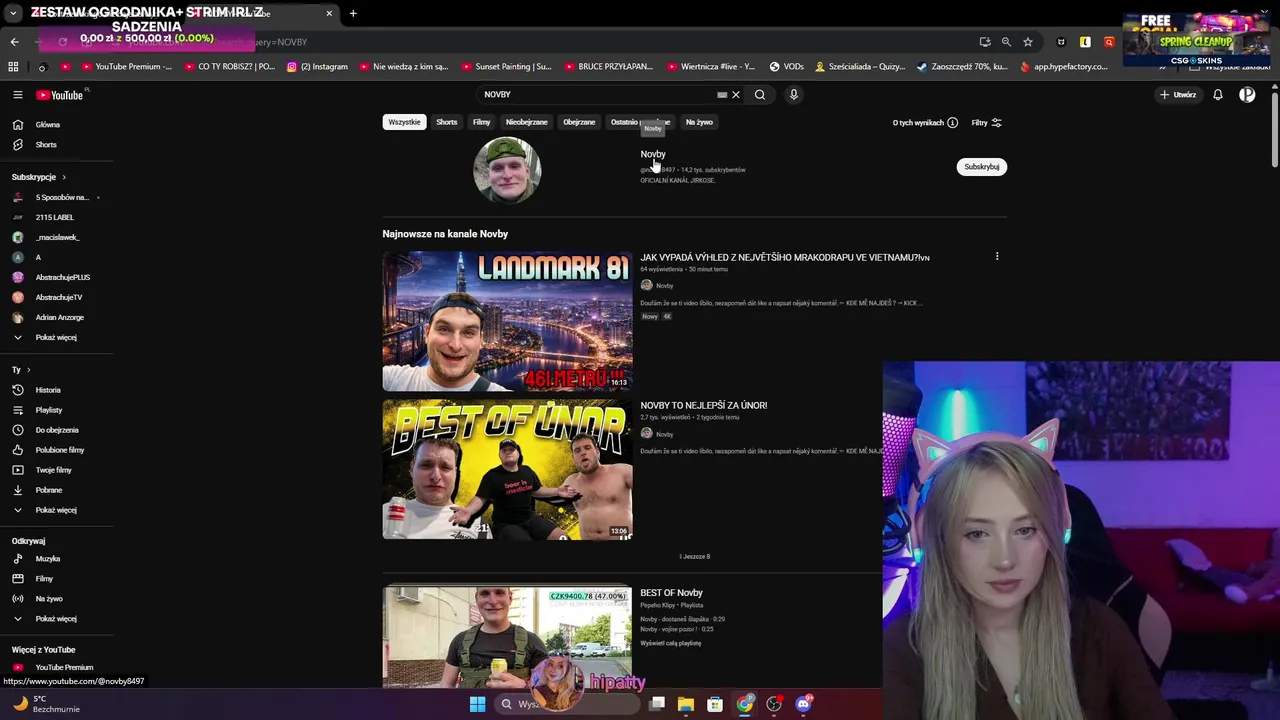
Task: Select the Filmy filter chip
Action: point(481,122)
